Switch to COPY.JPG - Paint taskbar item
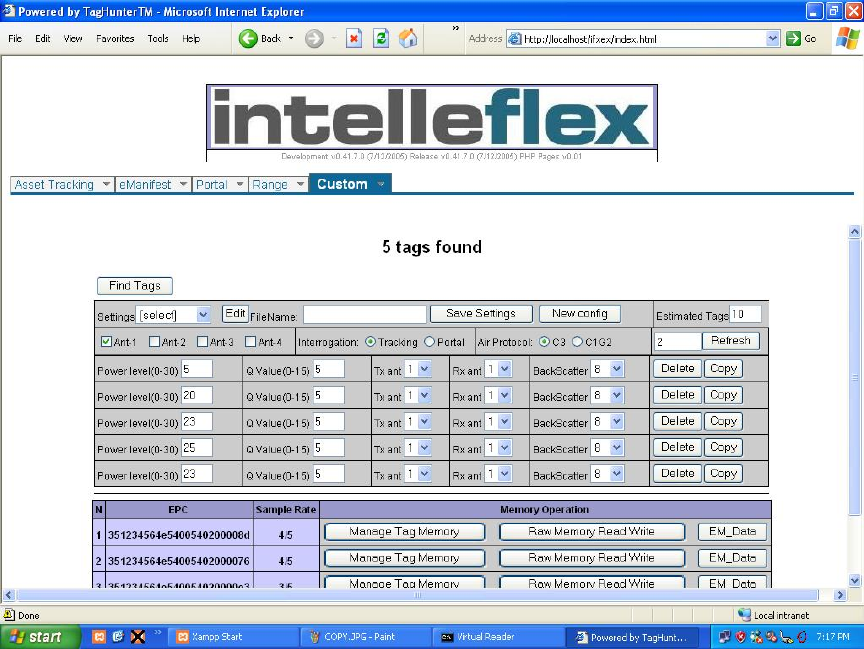Image resolution: width=864 pixels, height=649 pixels. click(x=366, y=637)
